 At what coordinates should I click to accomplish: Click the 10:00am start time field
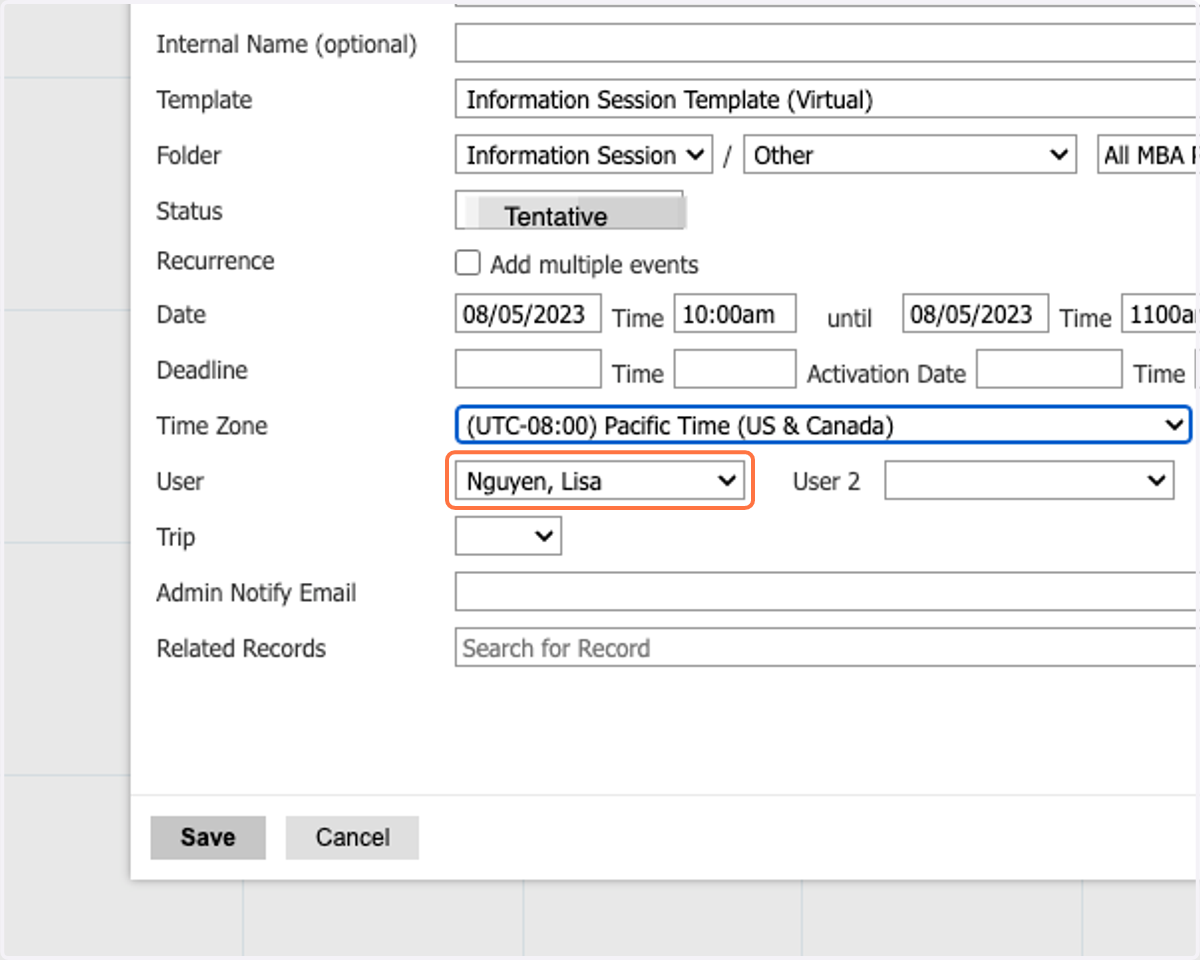coord(735,313)
